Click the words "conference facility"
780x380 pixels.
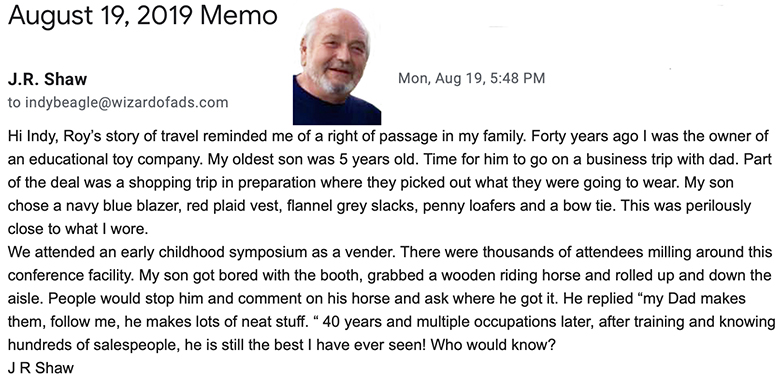[70, 275]
